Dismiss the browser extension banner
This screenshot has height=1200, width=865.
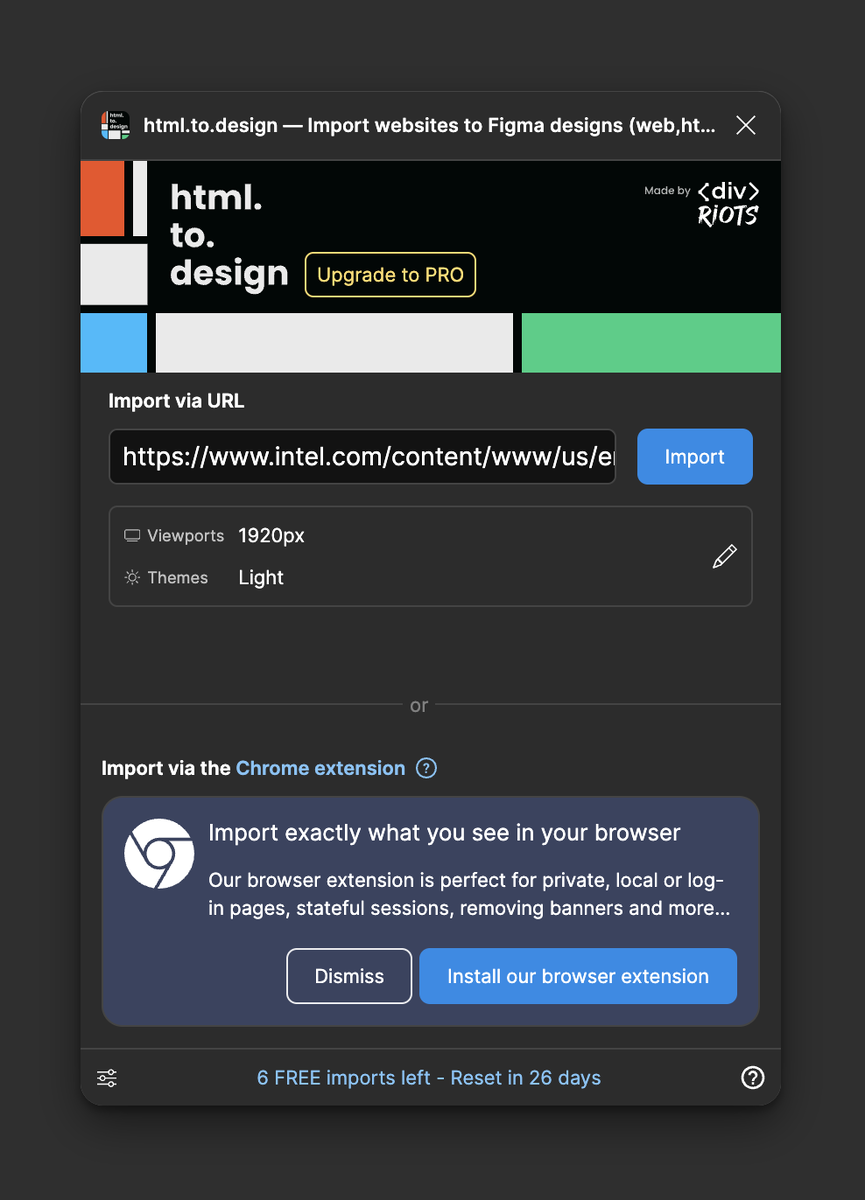pos(349,976)
